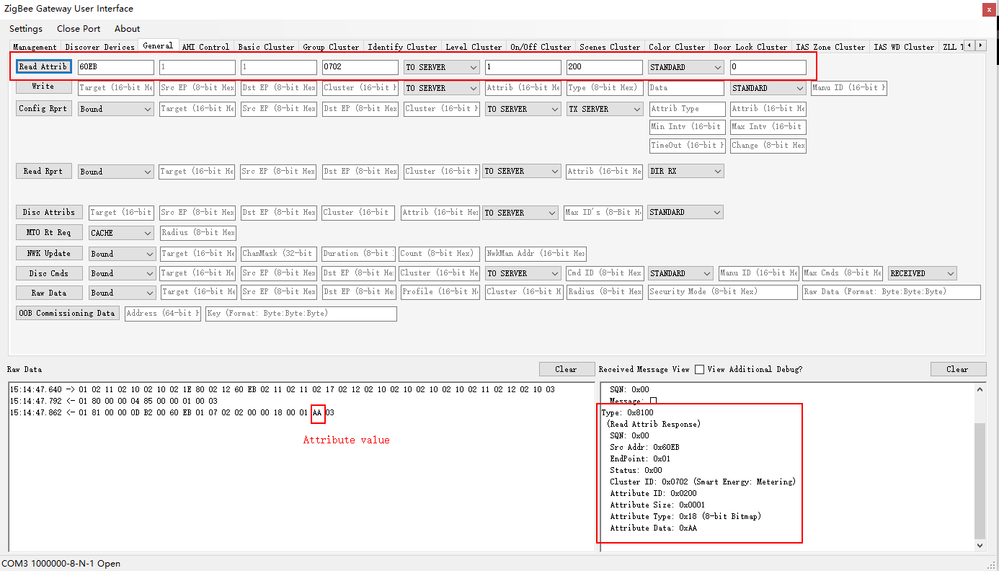
Task: Open Read Attrib STANDARD dropdown
Action: (686, 68)
